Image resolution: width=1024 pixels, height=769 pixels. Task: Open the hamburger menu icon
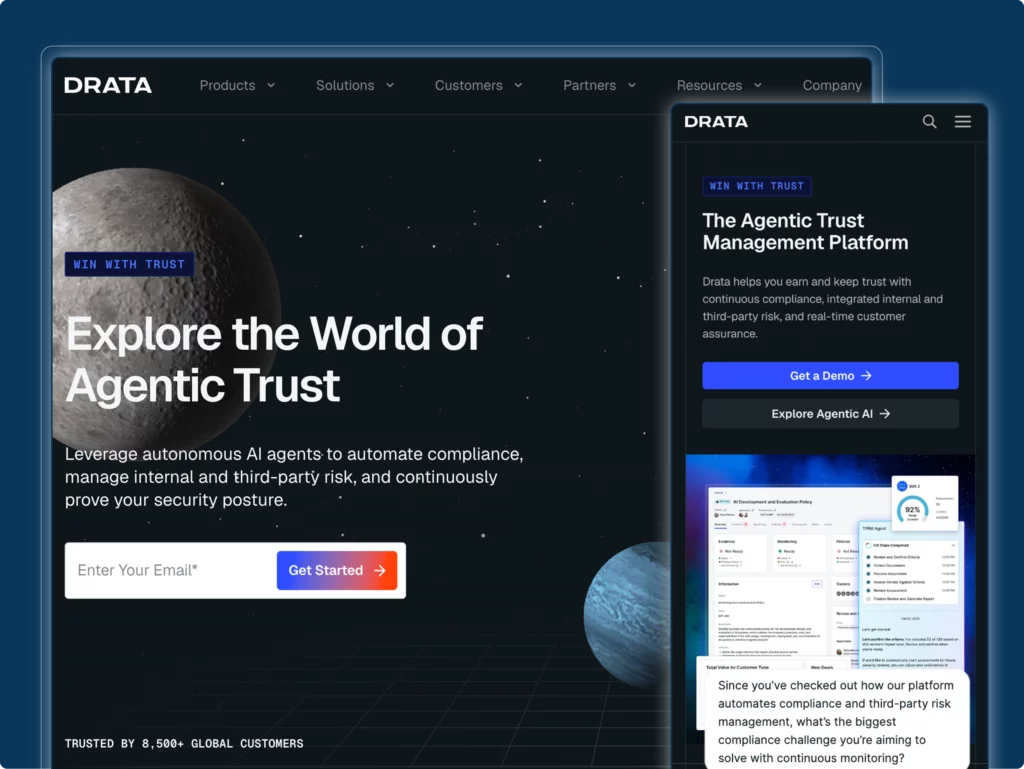pos(963,121)
